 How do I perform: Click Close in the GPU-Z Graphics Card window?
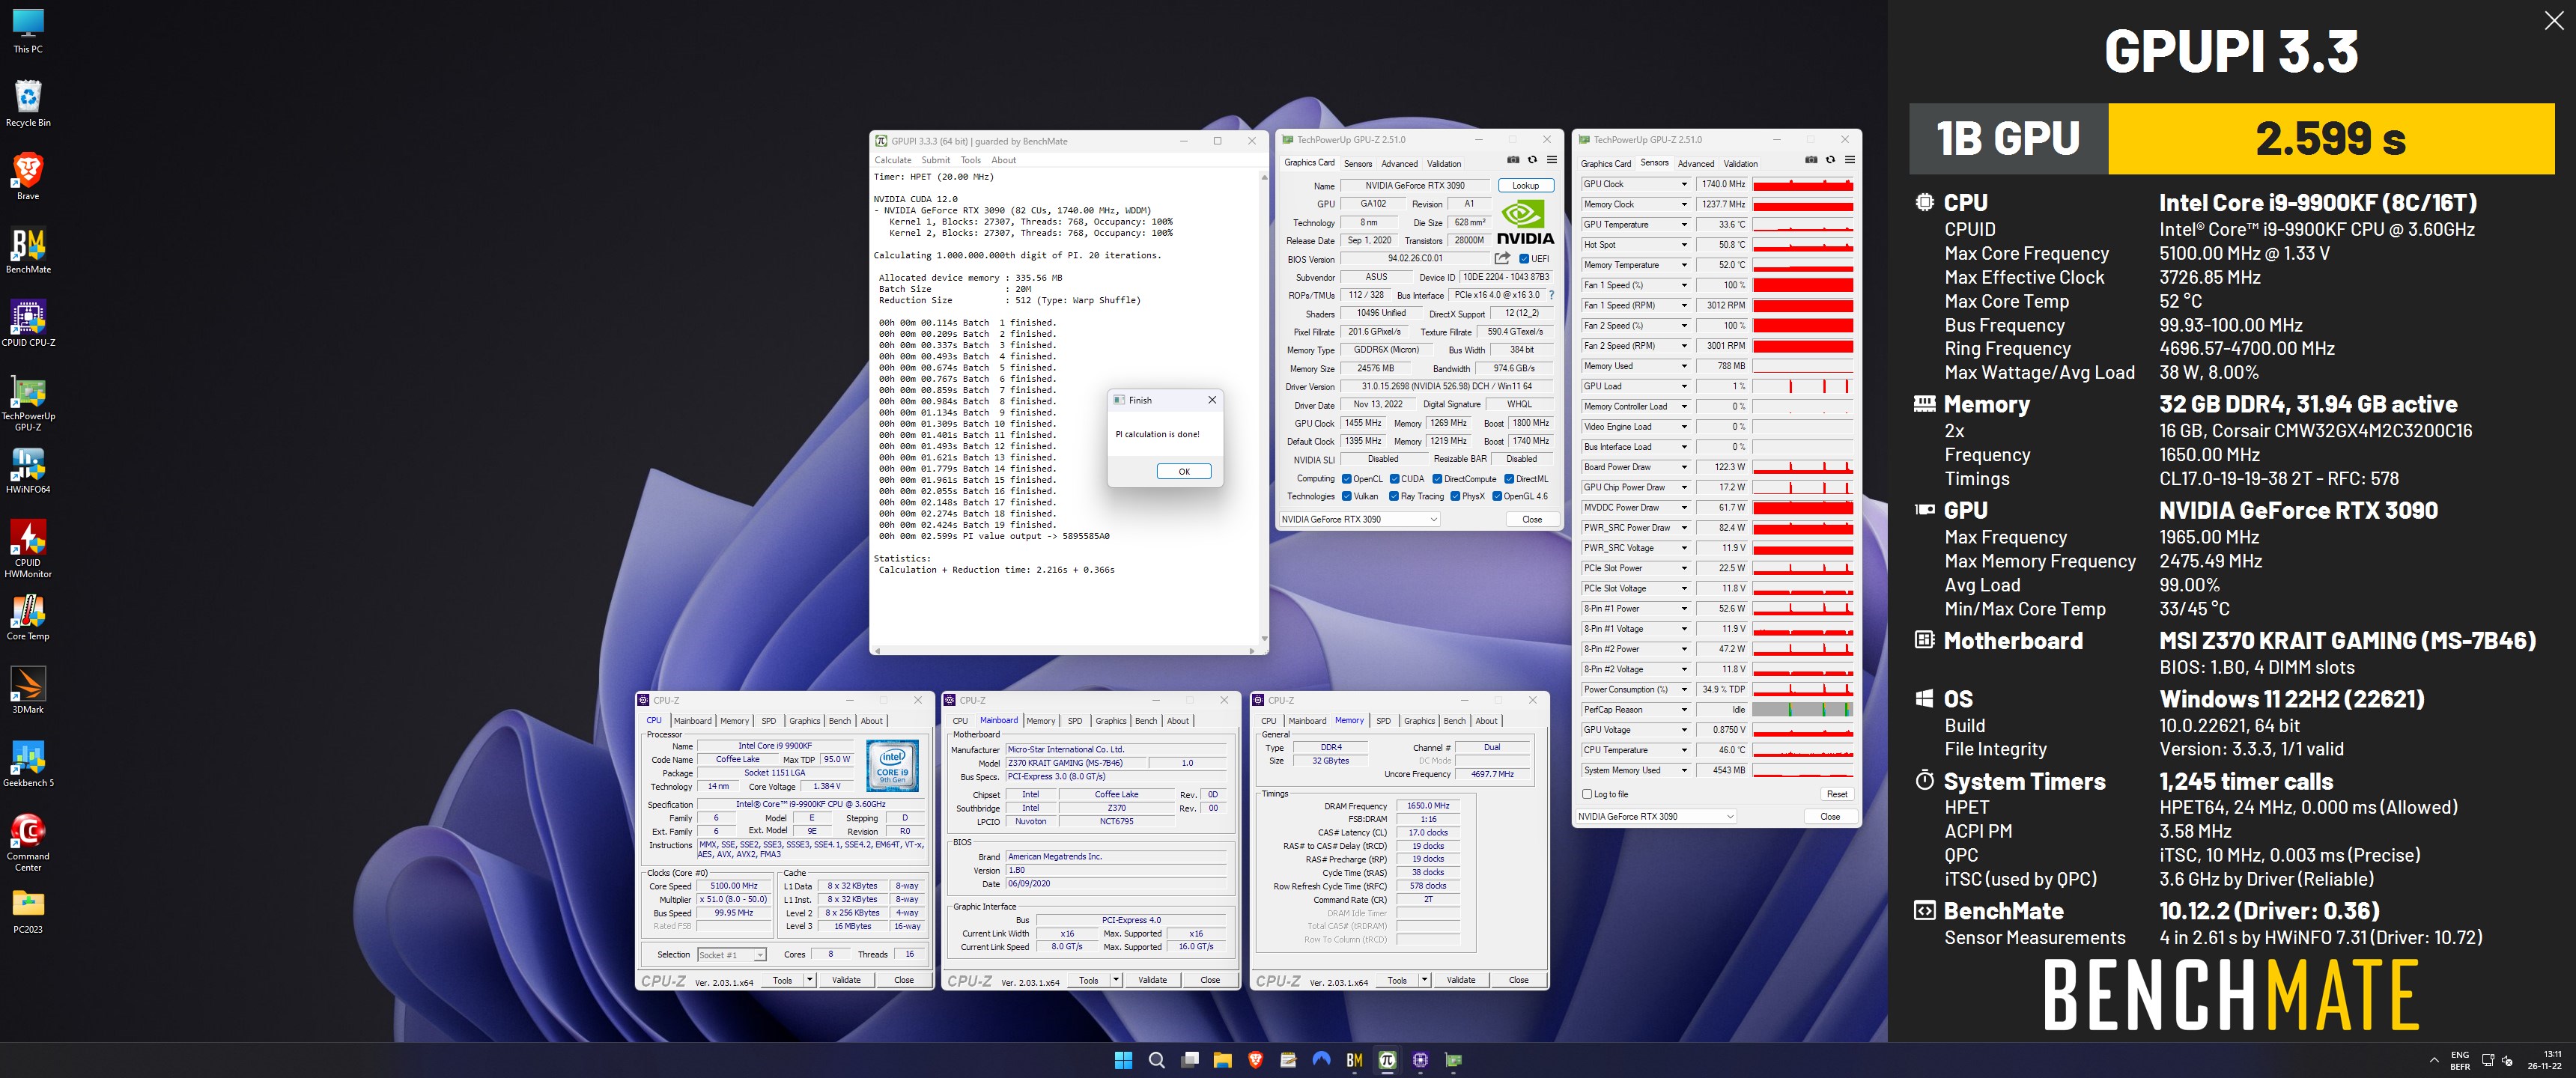pos(1532,519)
